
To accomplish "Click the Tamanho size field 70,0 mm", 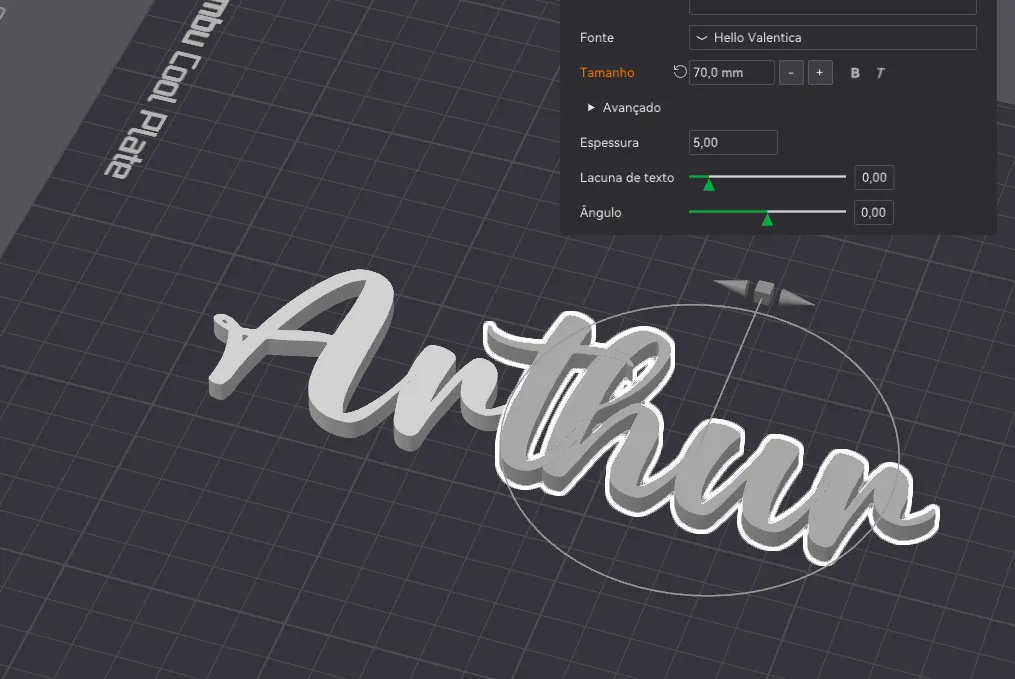I will 731,72.
